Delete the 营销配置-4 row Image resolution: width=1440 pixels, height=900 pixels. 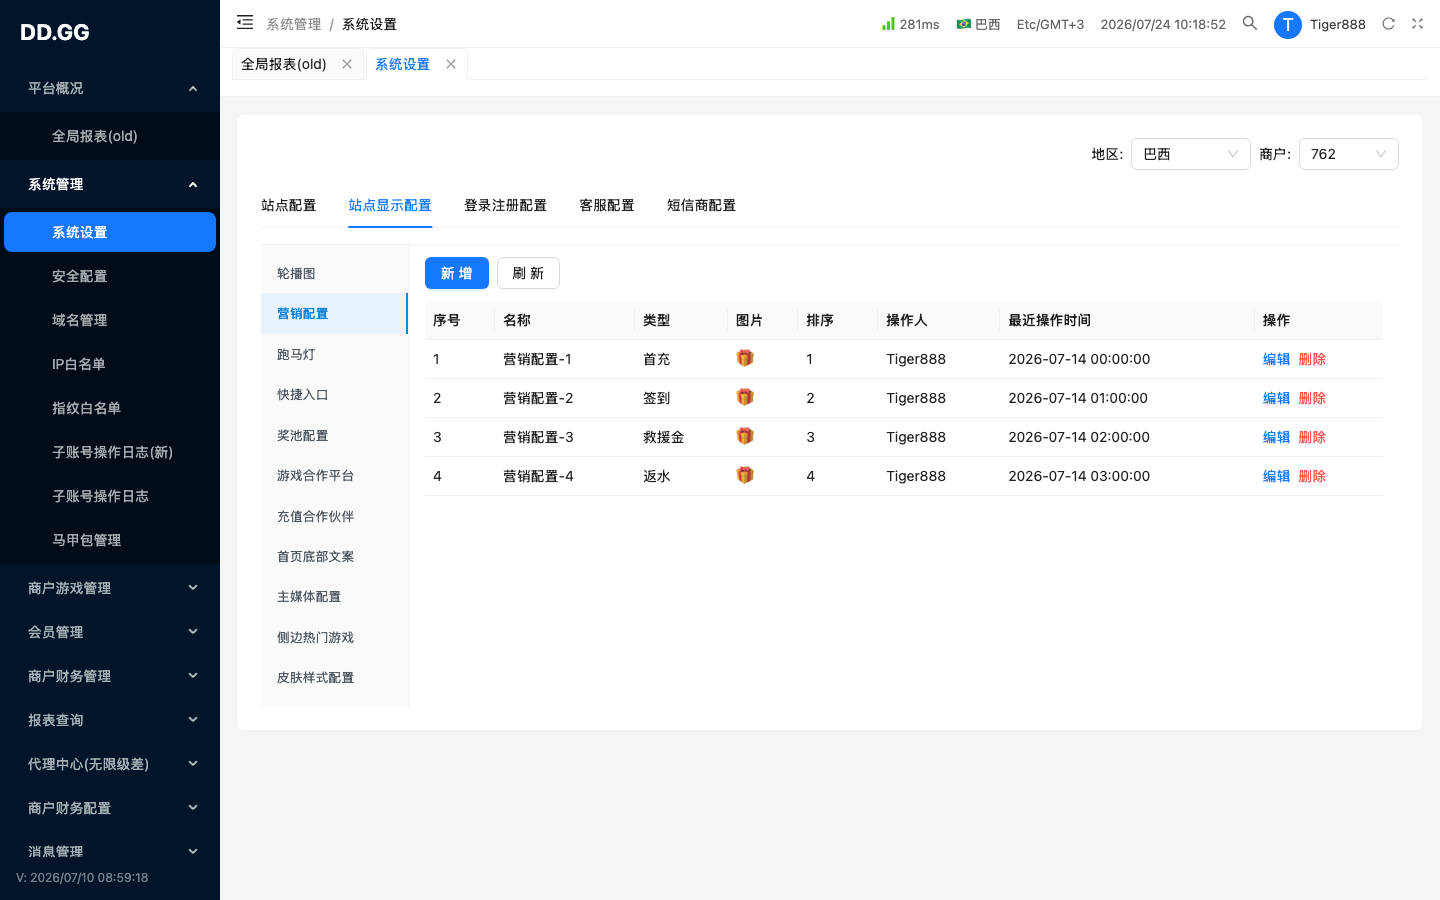pos(1312,476)
